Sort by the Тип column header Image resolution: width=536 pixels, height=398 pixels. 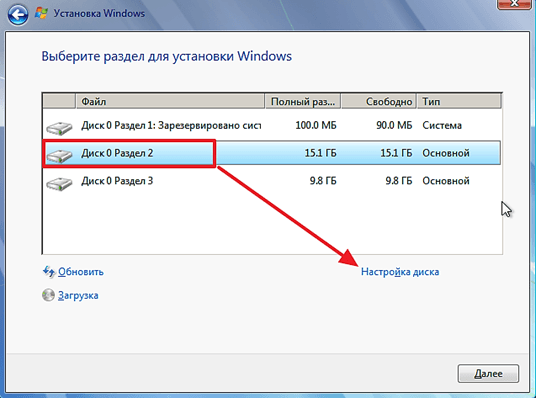pyautogui.click(x=459, y=102)
